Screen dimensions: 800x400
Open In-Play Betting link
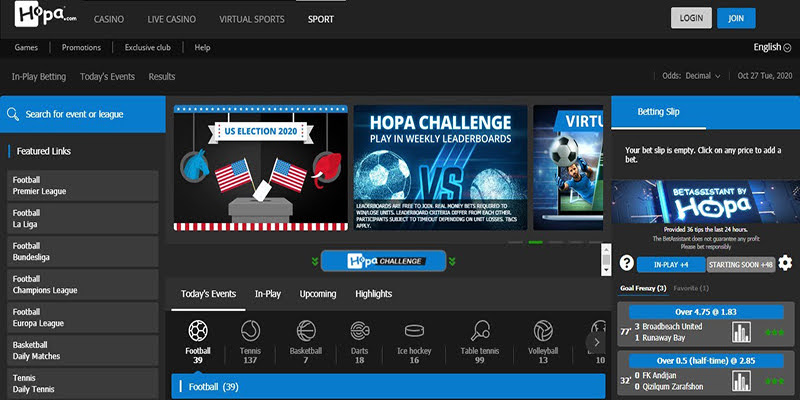click(x=39, y=77)
